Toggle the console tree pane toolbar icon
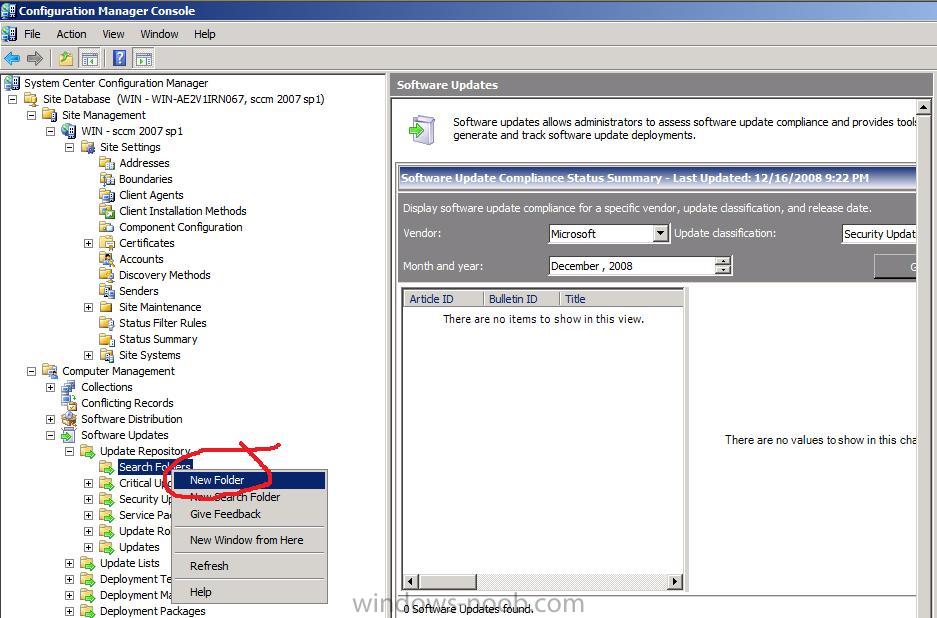Viewport: 937px width, 618px height. (90, 58)
